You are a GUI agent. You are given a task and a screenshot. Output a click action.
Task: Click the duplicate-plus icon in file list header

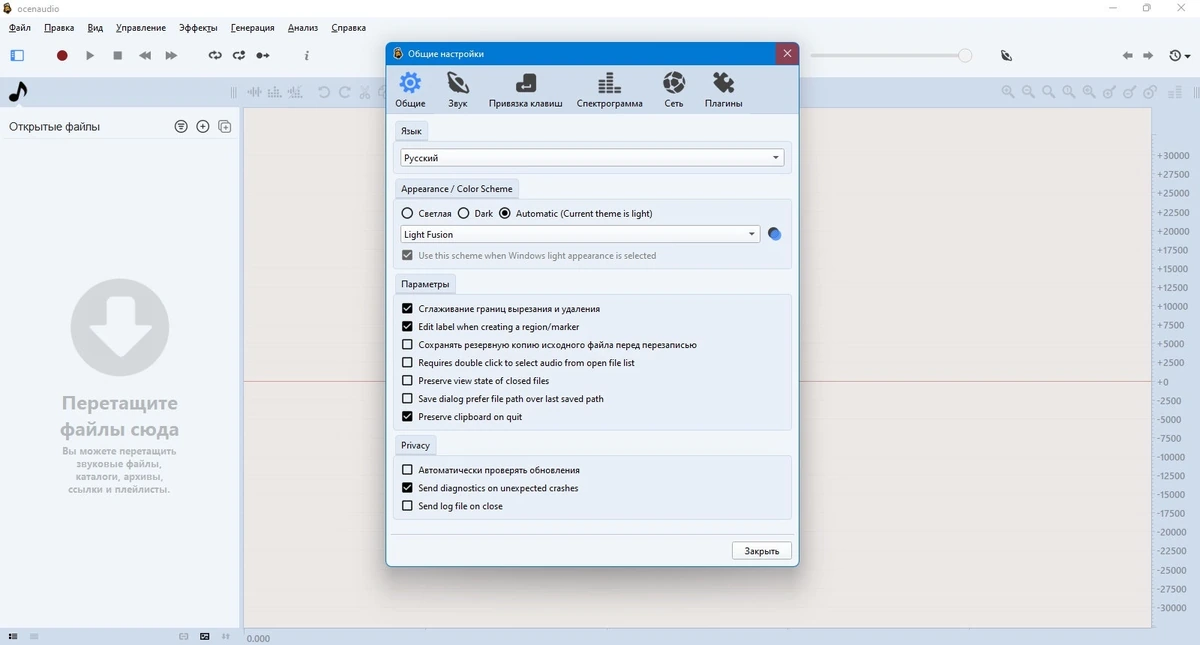[225, 127]
